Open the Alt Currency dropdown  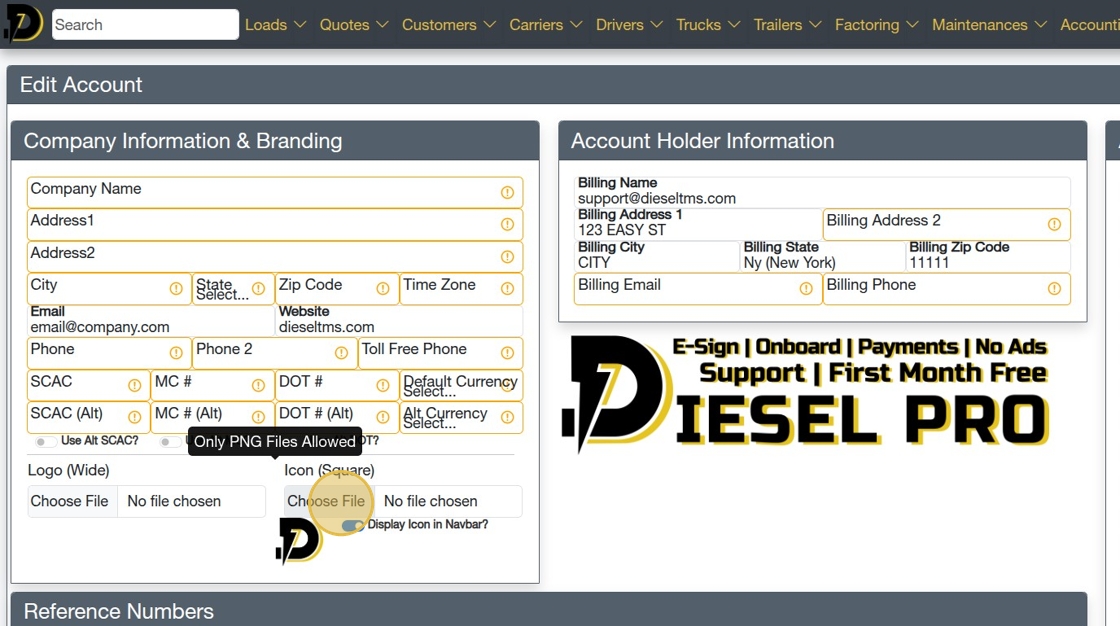tap(461, 417)
